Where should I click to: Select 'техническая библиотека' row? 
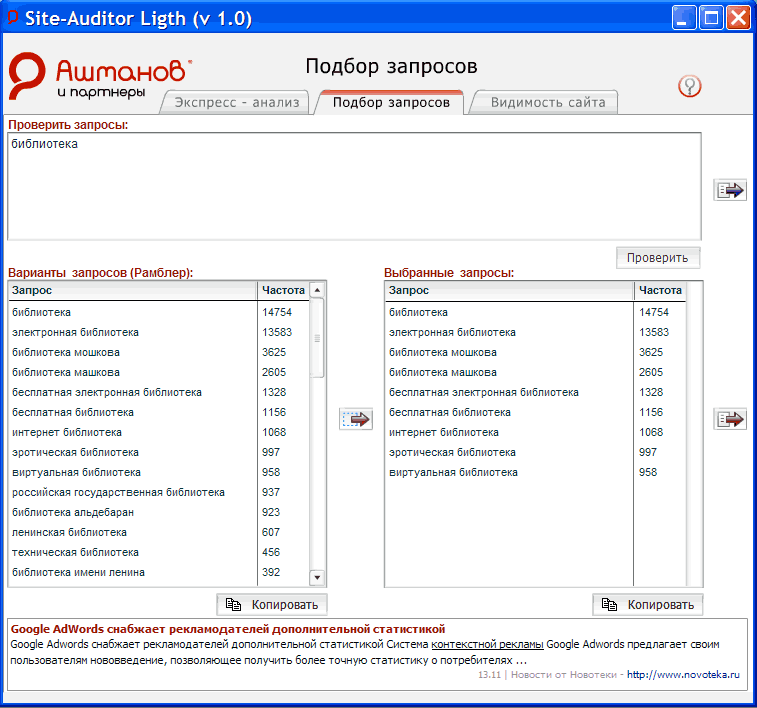pos(158,553)
